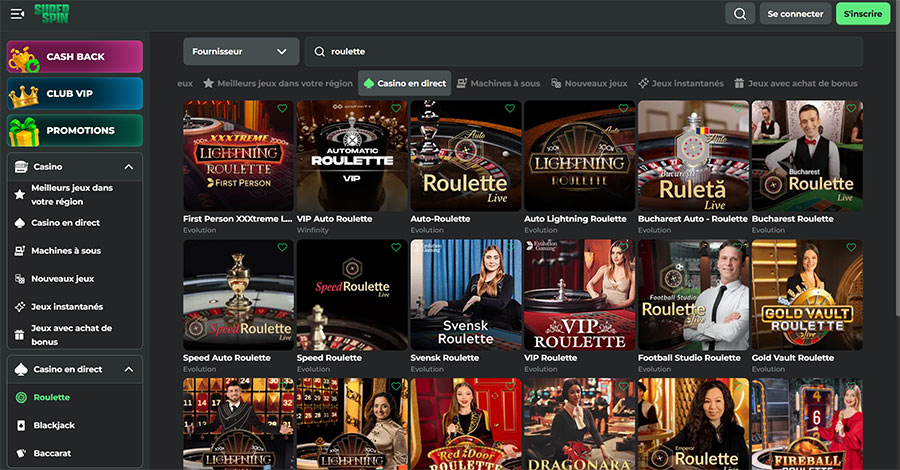Viewport: 900px width, 470px height.
Task: Click the Se connecter button
Action: 795,13
